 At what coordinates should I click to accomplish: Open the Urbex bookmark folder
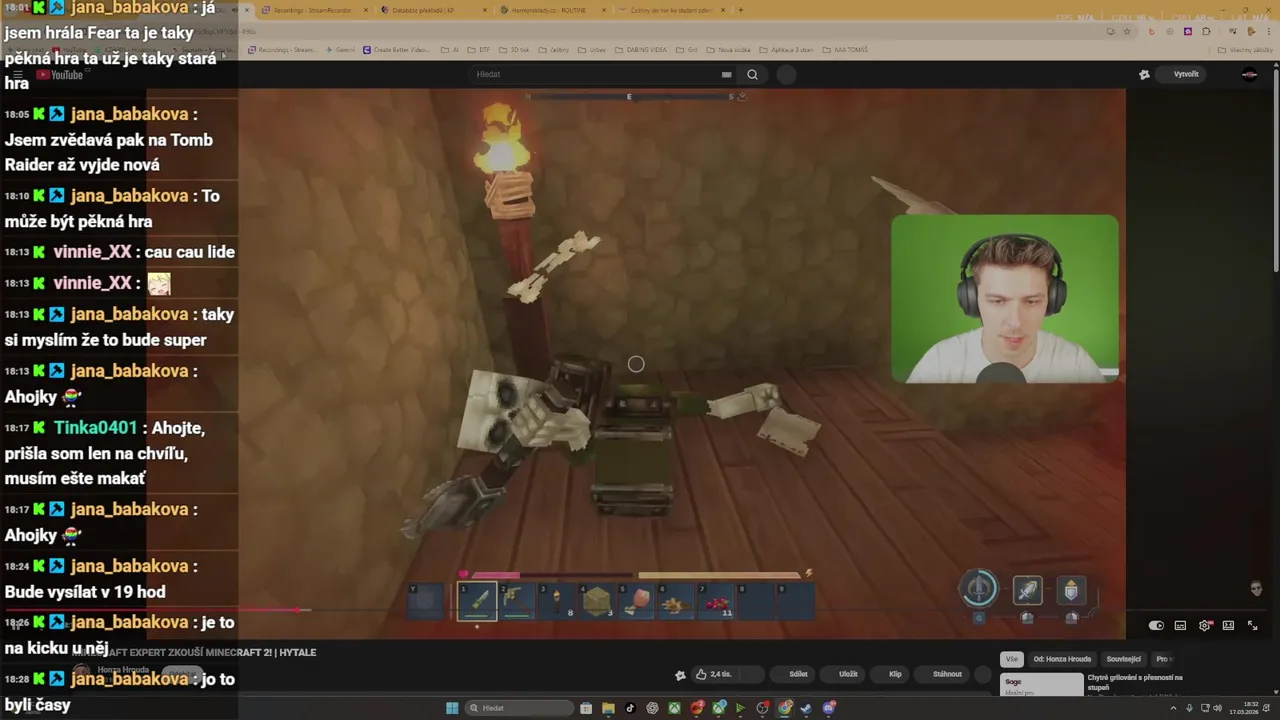594,50
